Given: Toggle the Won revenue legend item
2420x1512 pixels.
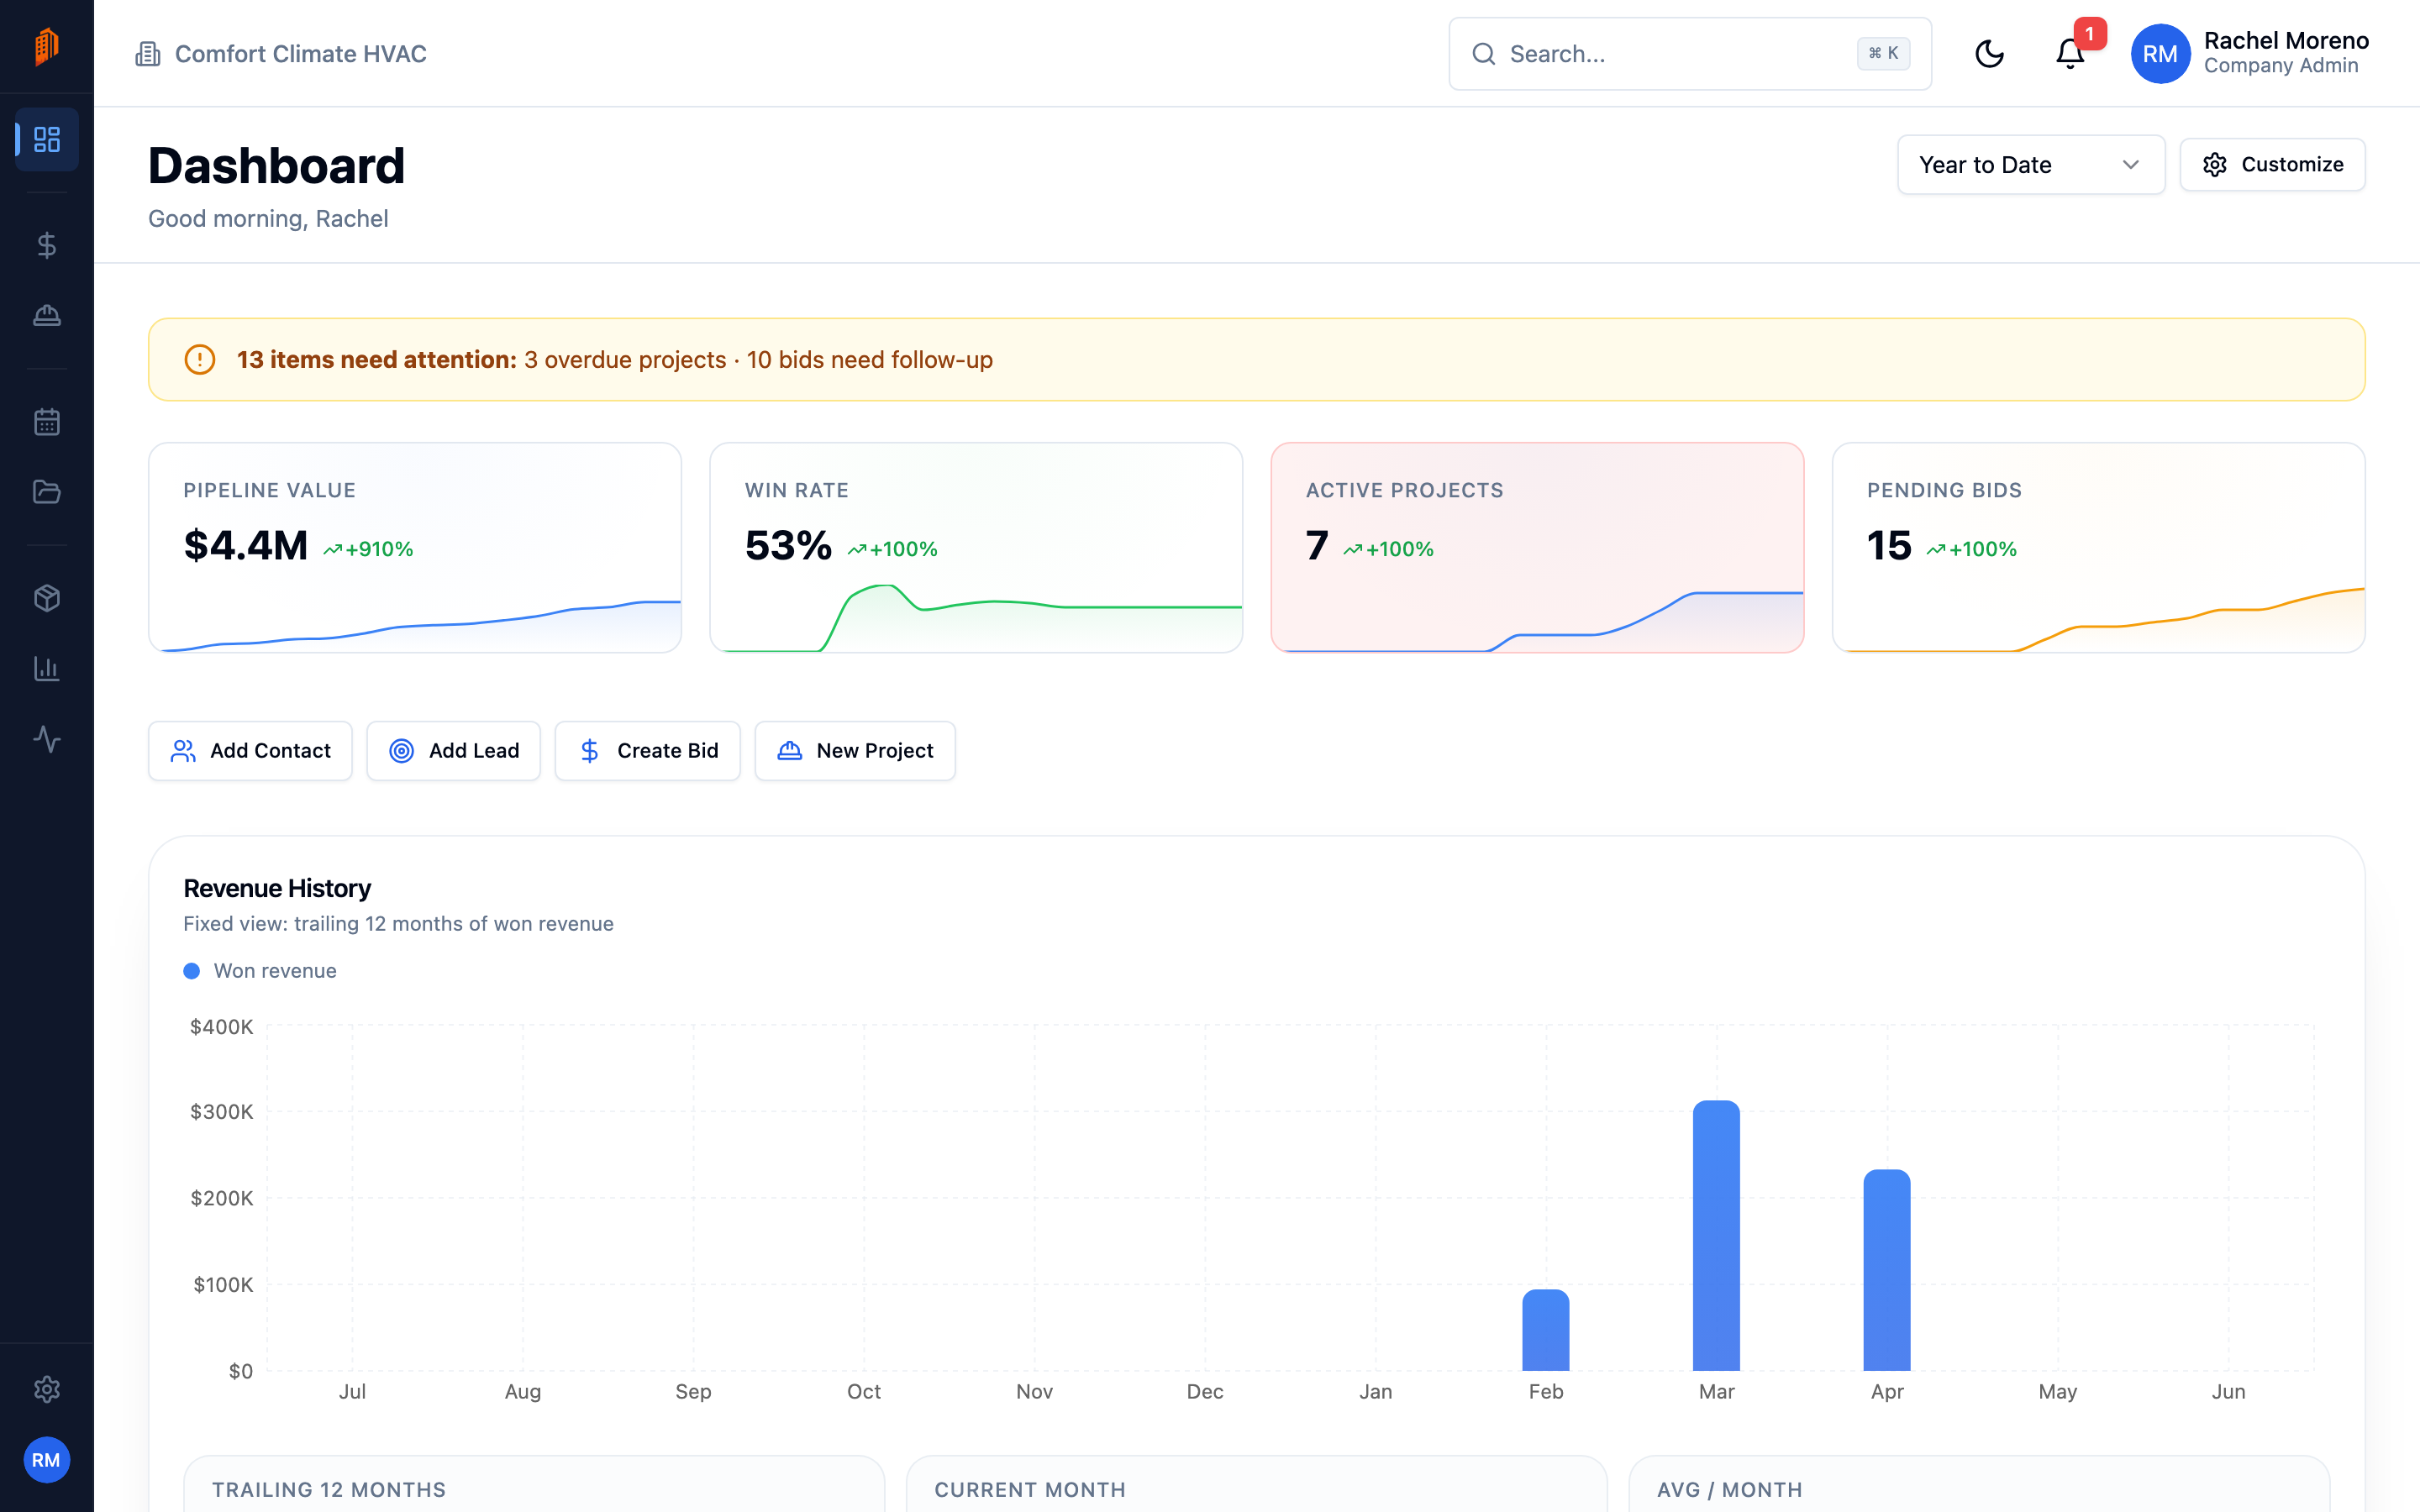Looking at the screenshot, I should point(260,971).
